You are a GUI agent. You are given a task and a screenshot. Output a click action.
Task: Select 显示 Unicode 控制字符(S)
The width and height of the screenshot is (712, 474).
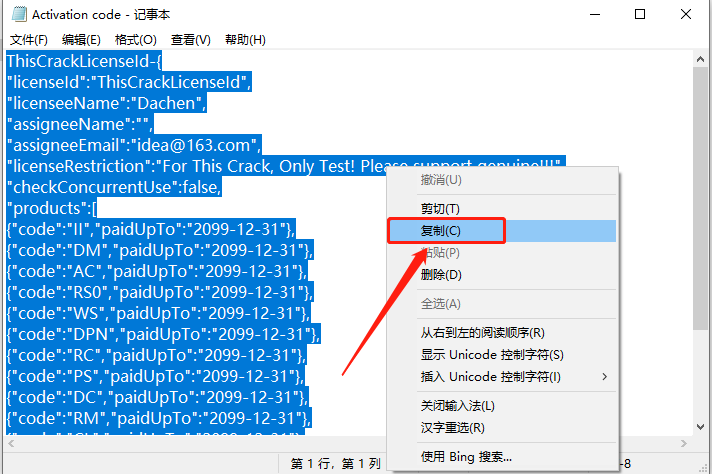click(503, 355)
